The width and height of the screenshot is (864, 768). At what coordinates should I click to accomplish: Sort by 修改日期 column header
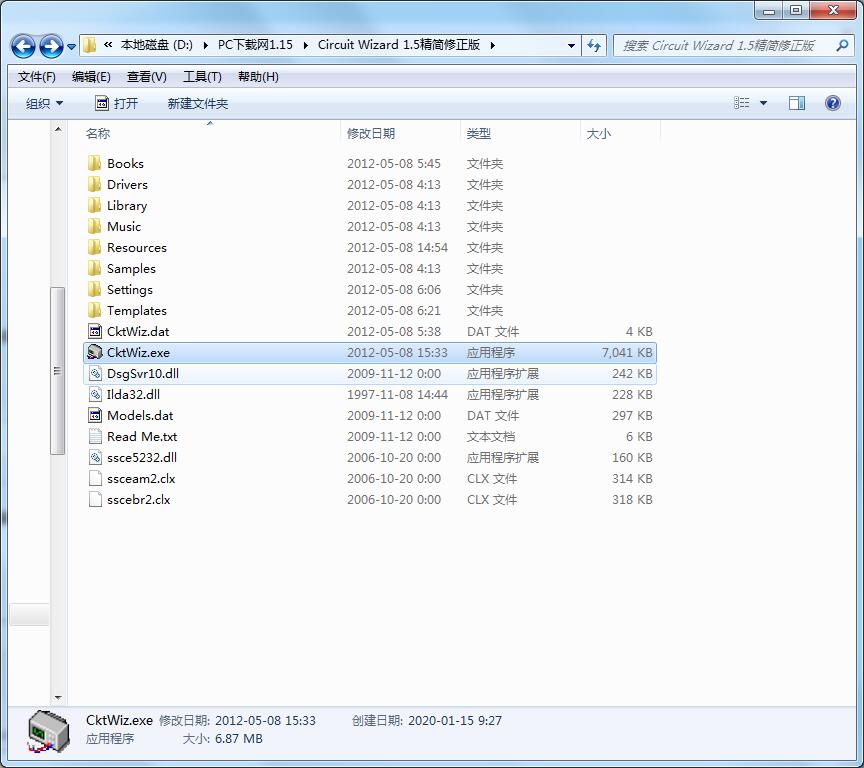[x=371, y=133]
